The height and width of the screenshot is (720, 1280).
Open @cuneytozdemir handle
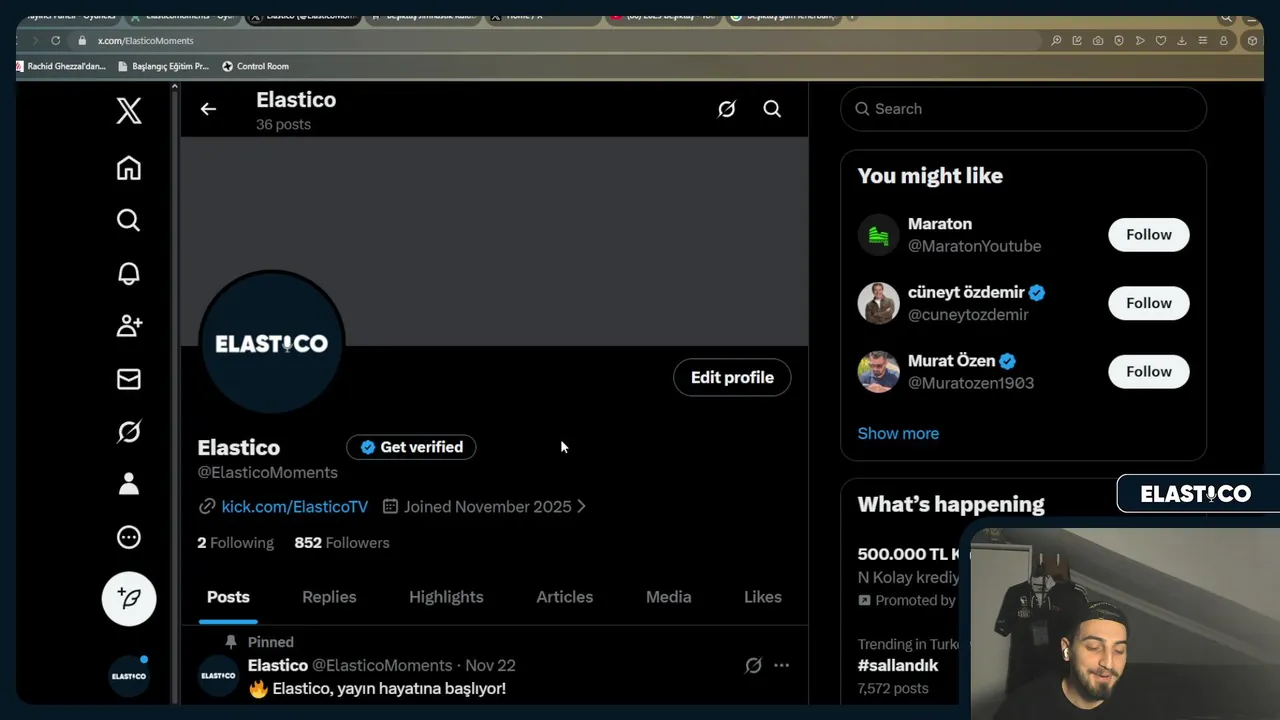[968, 315]
